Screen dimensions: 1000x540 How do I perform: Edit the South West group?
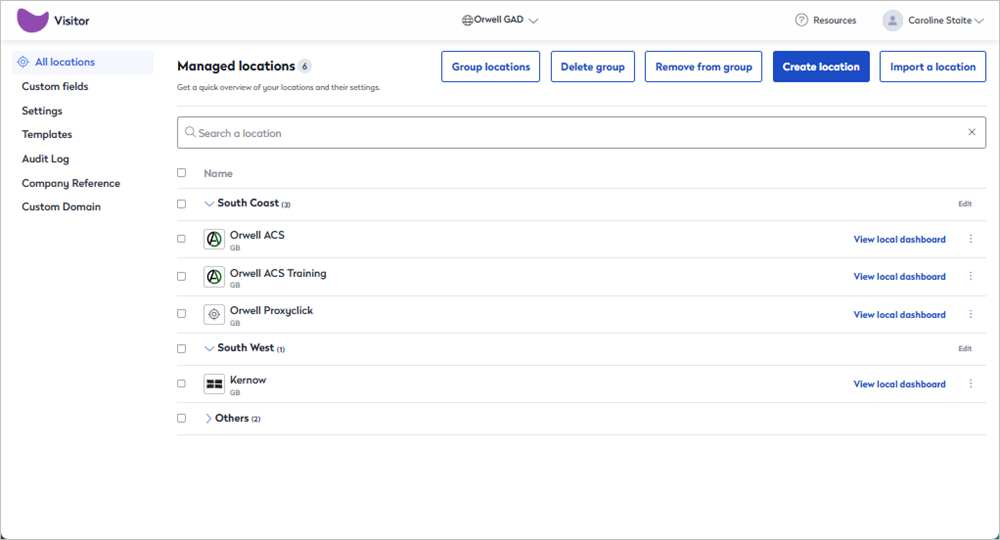pyautogui.click(x=965, y=349)
